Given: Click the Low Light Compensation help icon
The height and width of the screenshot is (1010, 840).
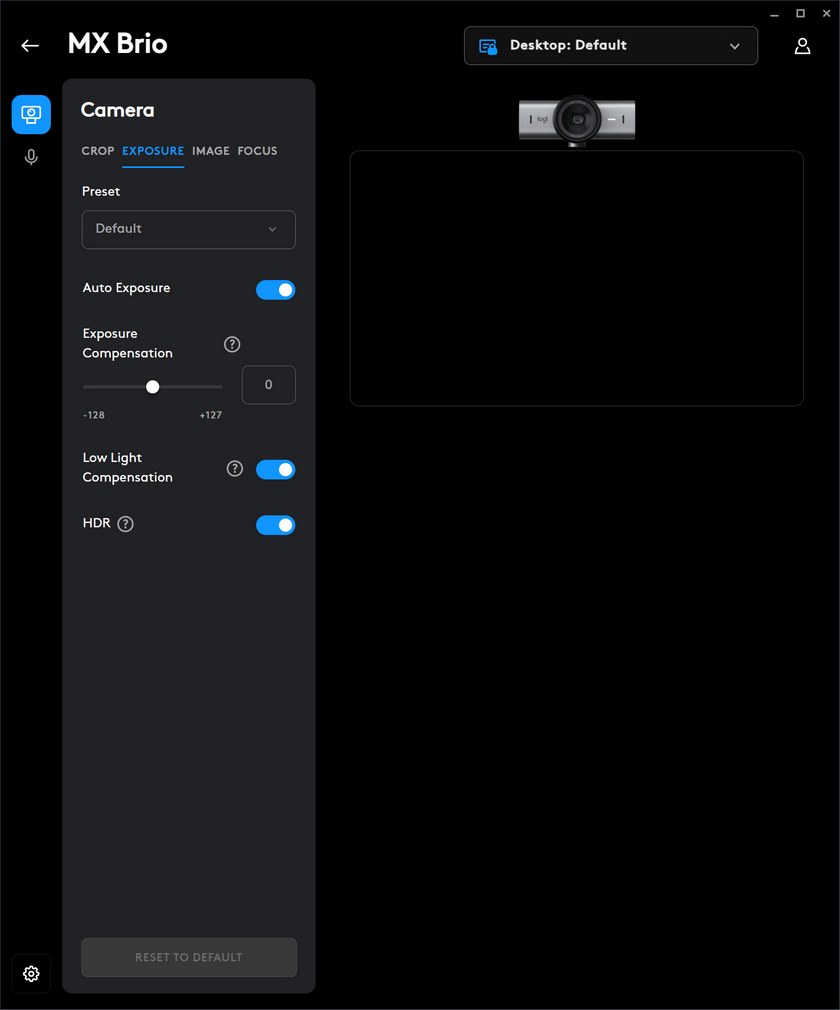Looking at the screenshot, I should pos(234,468).
